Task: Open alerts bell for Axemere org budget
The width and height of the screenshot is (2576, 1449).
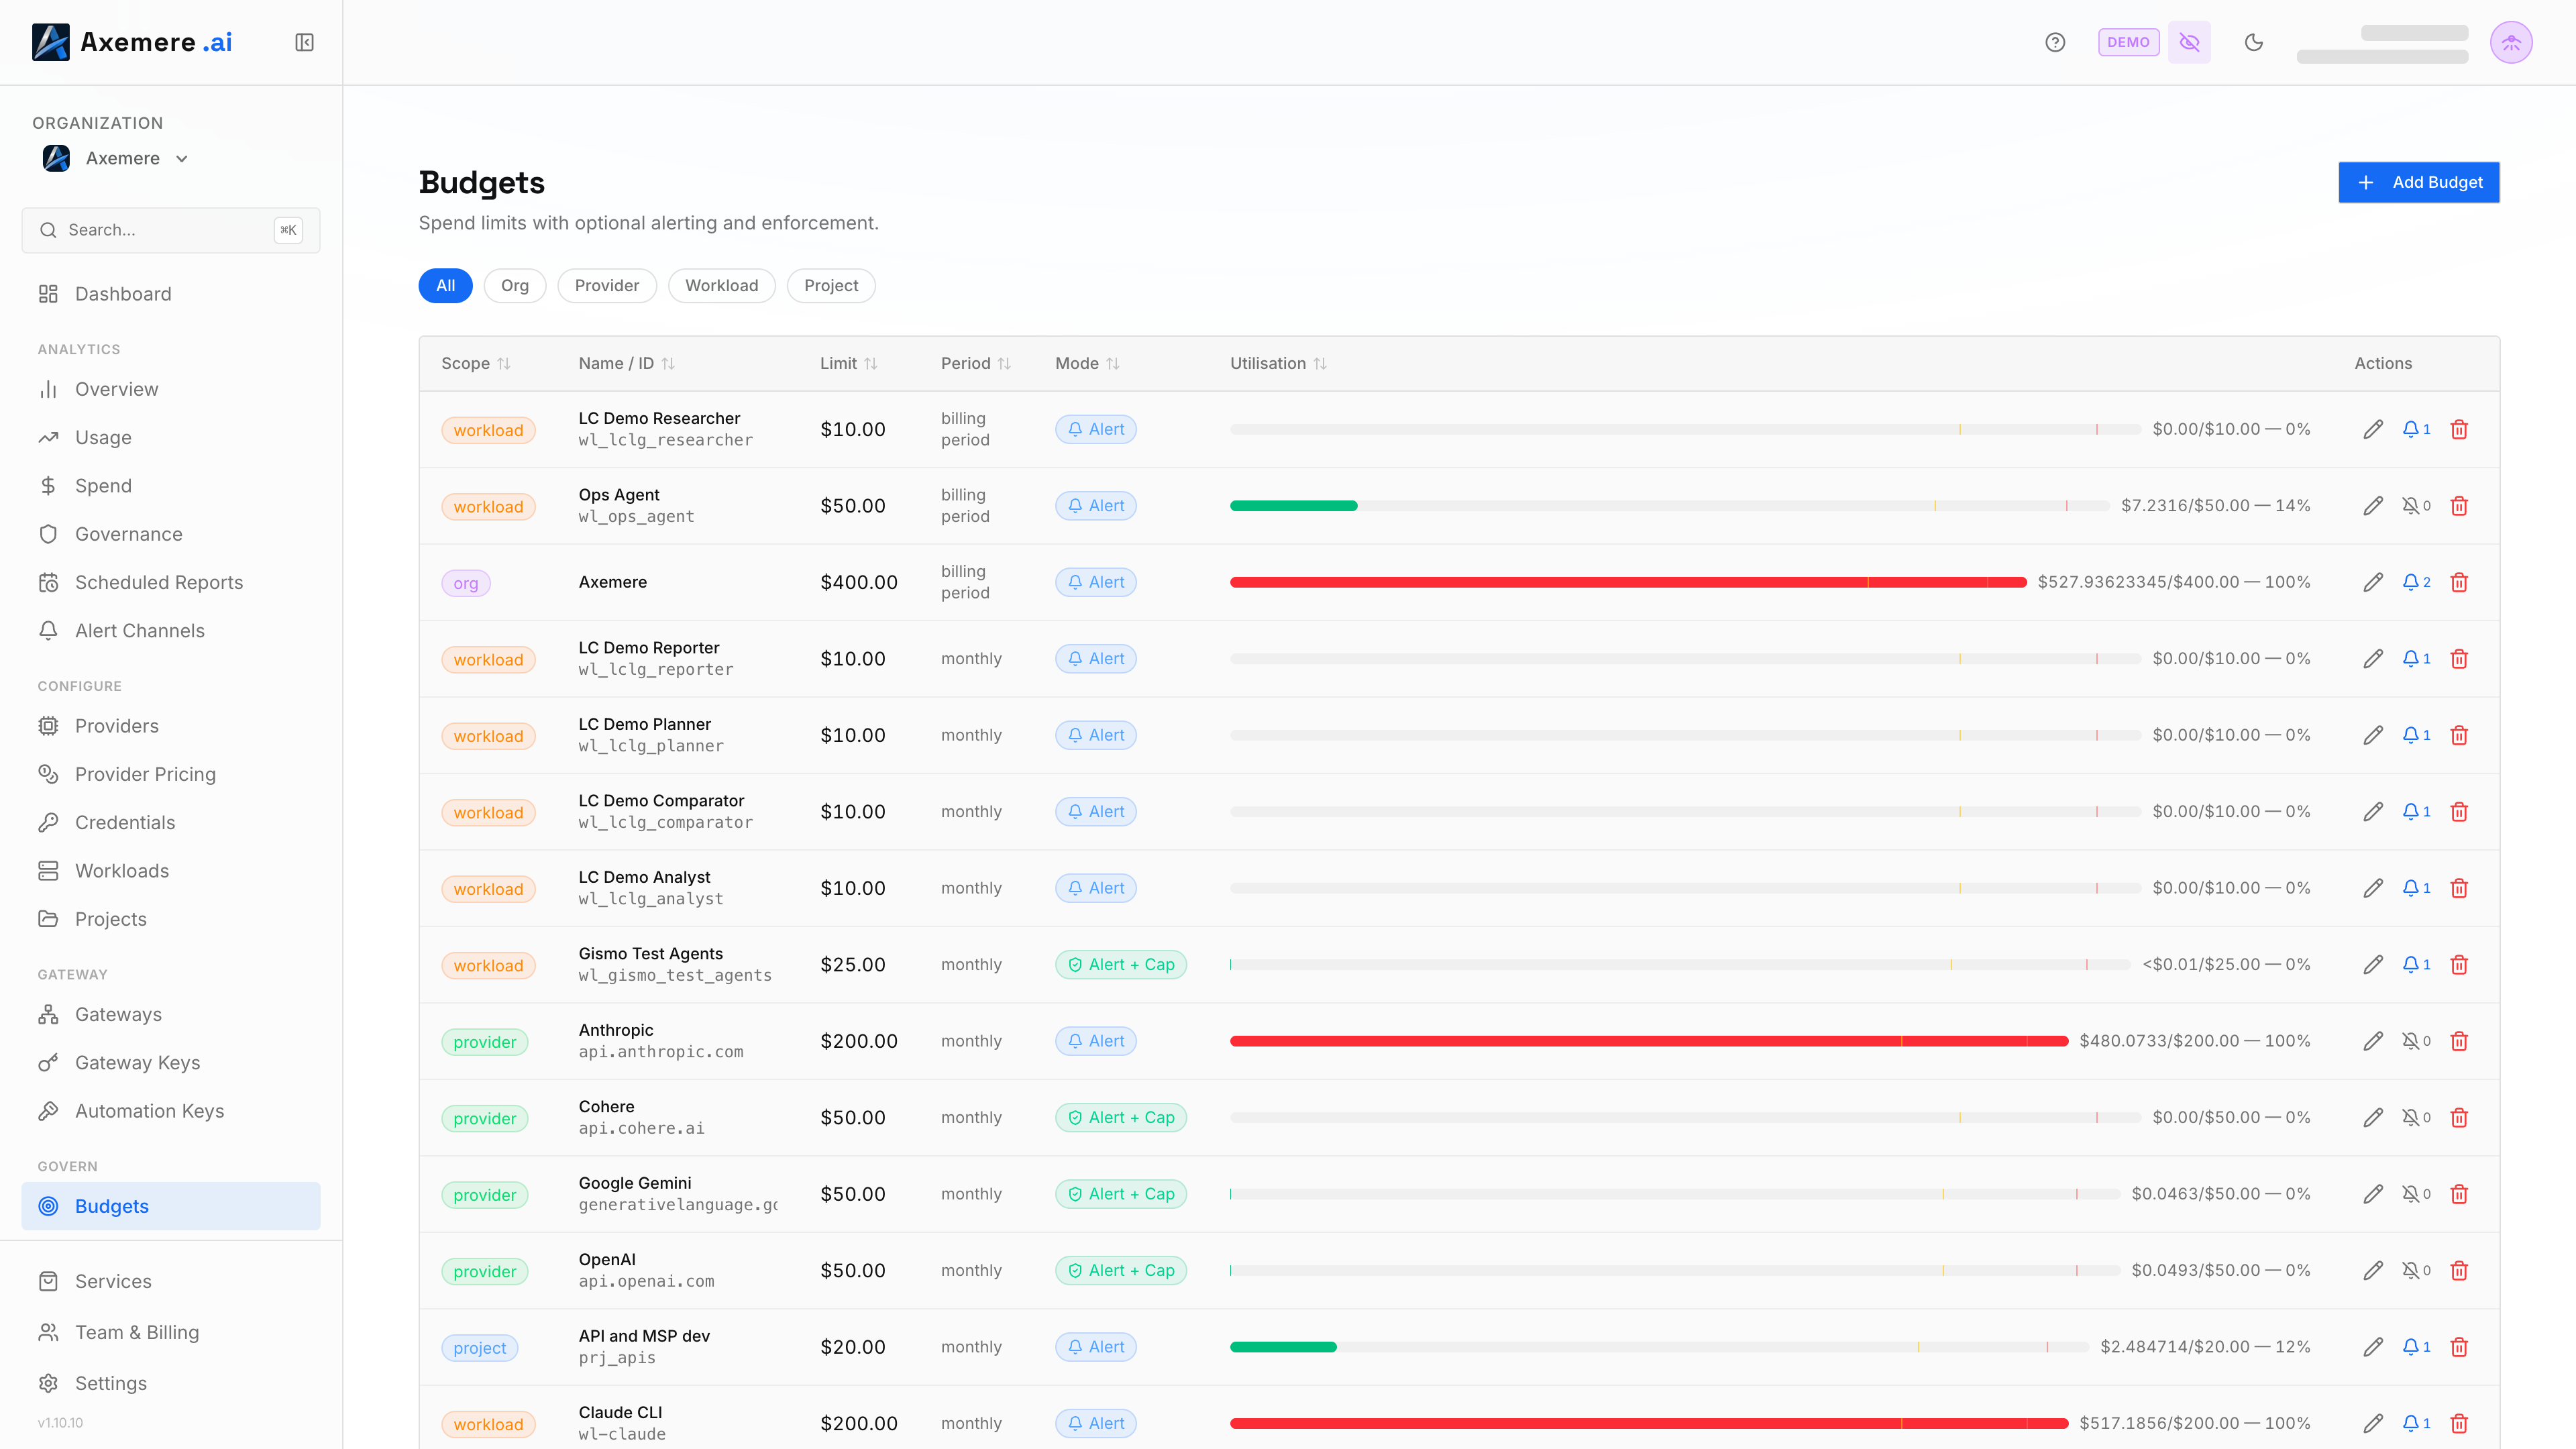Action: (2416, 582)
